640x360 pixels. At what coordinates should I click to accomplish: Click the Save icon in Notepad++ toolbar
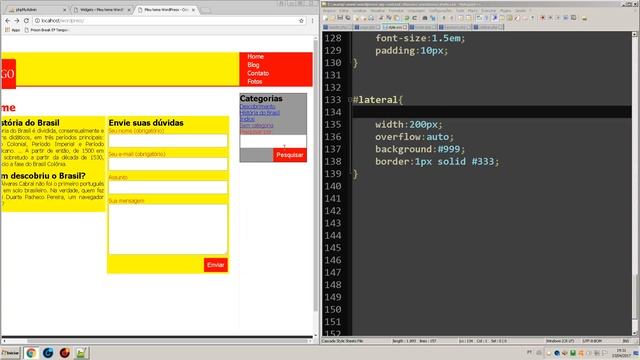click(x=340, y=18)
